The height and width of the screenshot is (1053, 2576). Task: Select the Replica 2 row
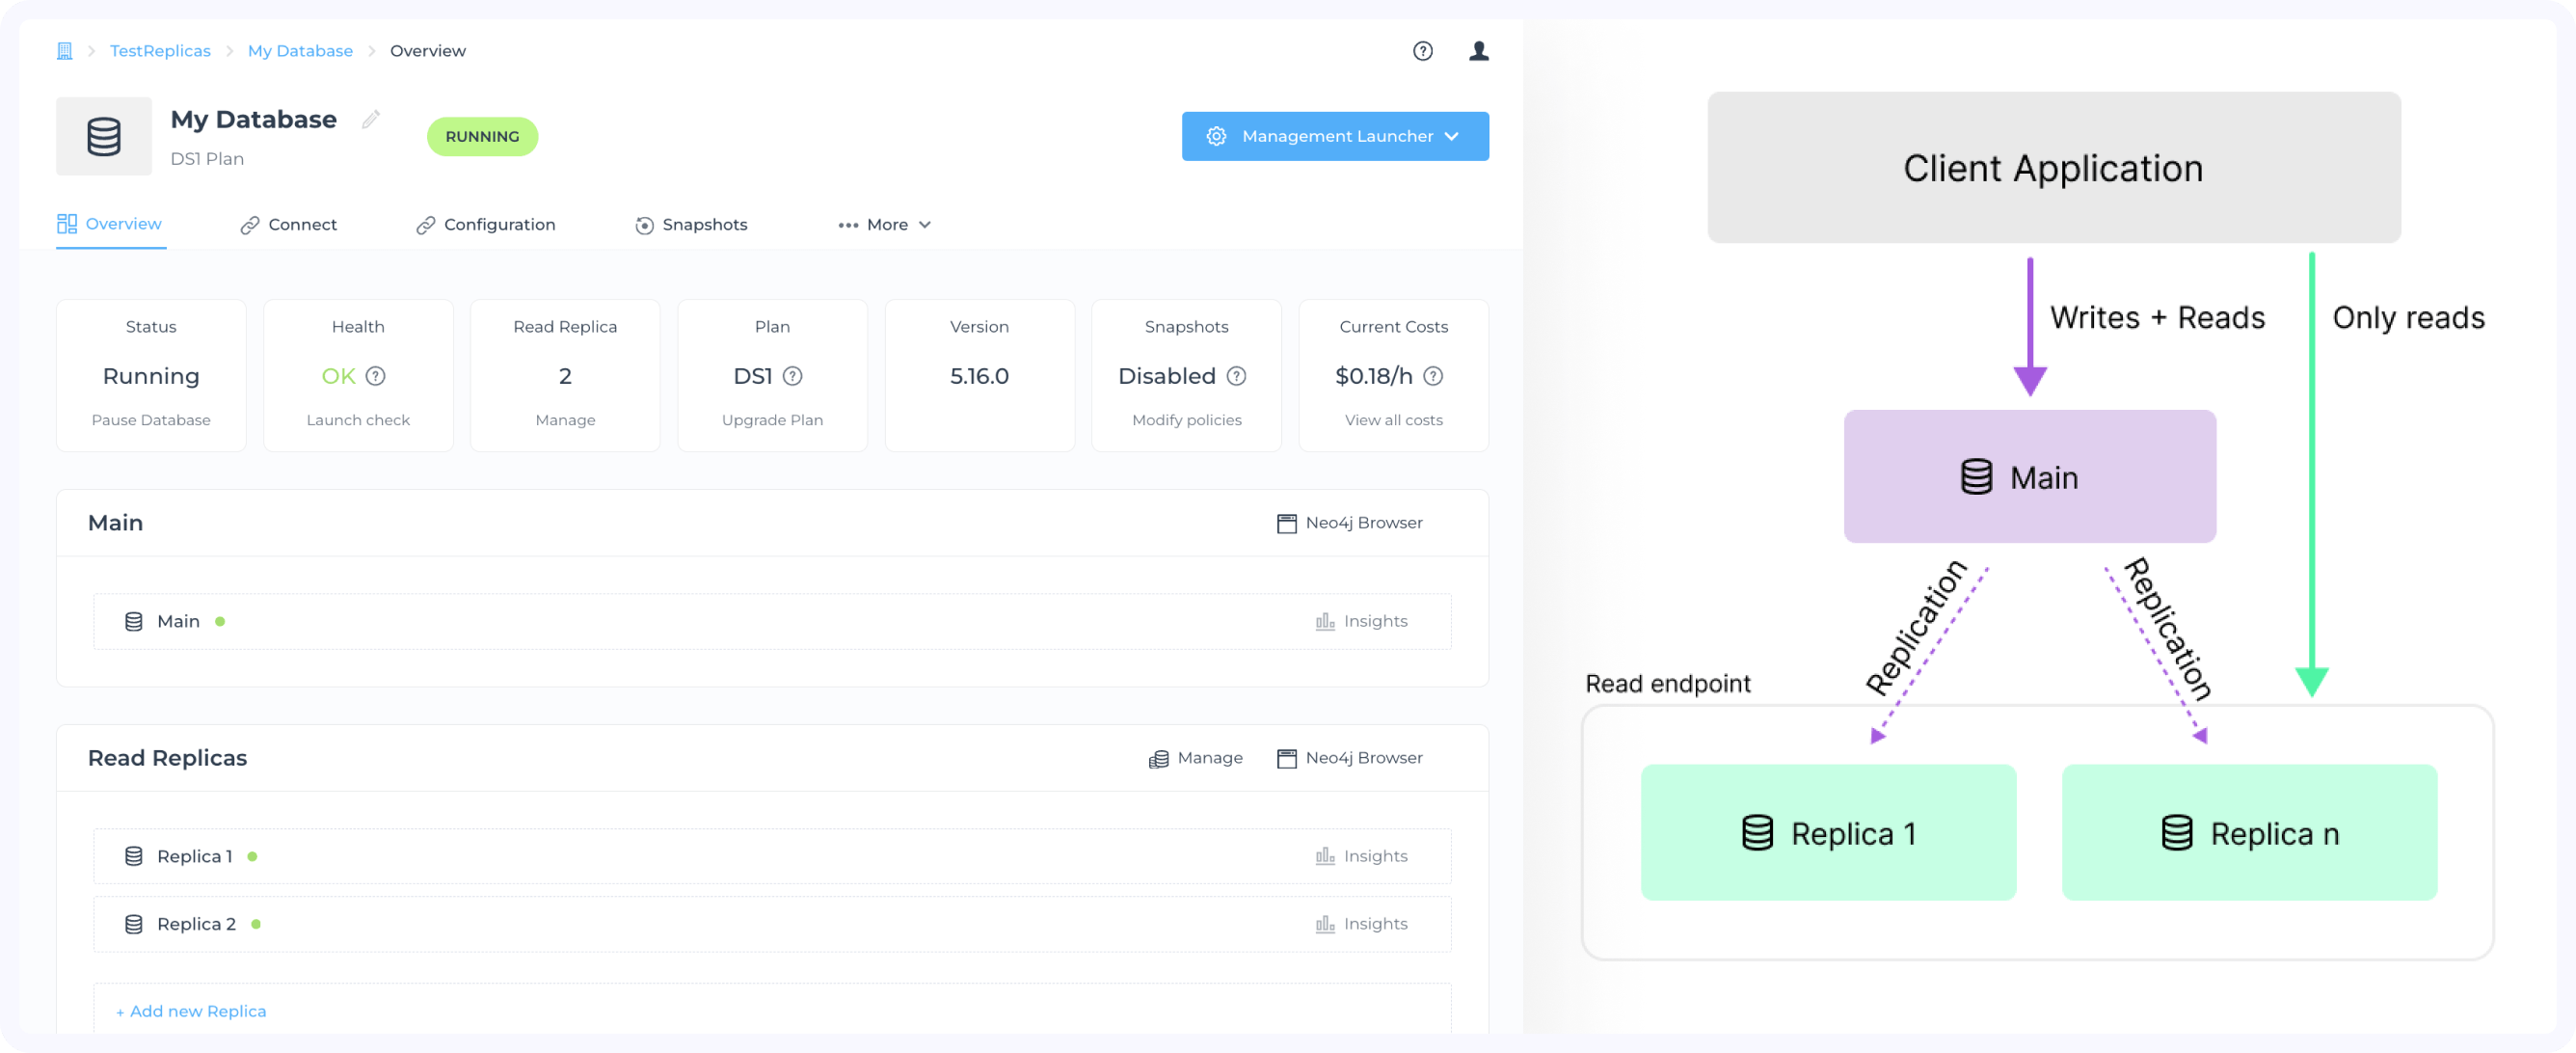pos(196,924)
